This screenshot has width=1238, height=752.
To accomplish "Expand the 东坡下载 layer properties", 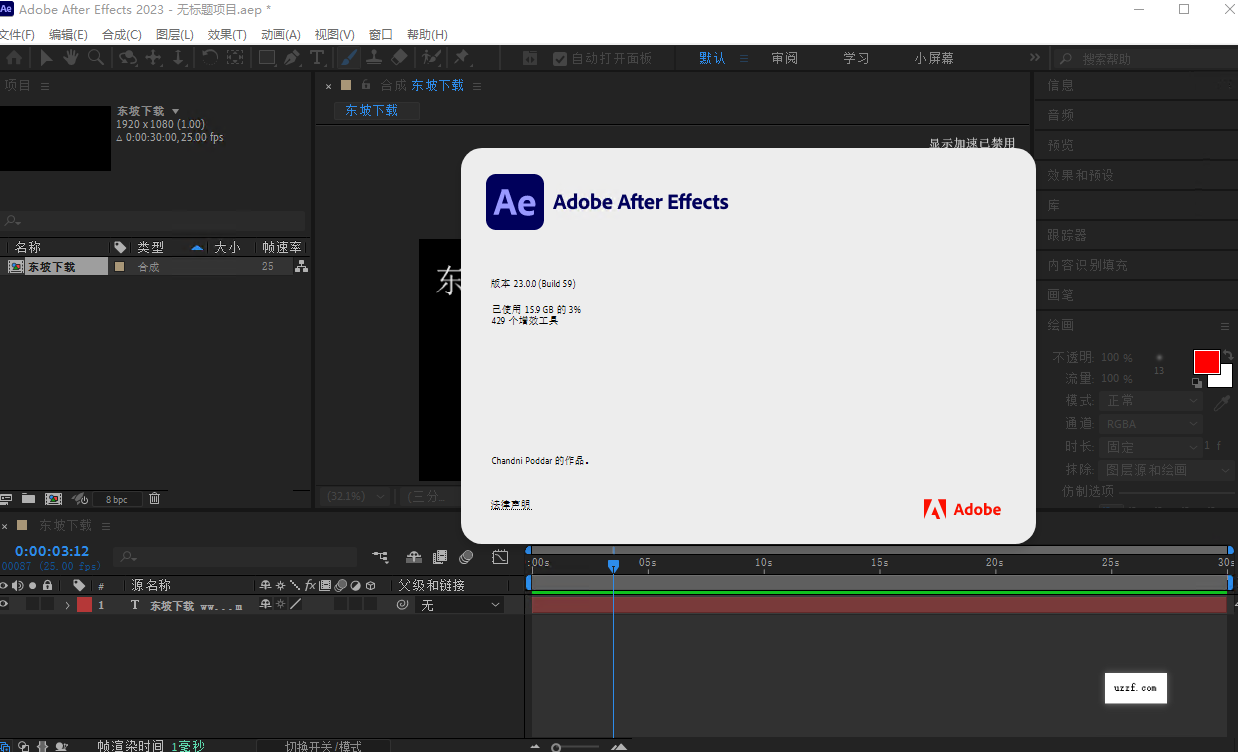I will pos(67,604).
